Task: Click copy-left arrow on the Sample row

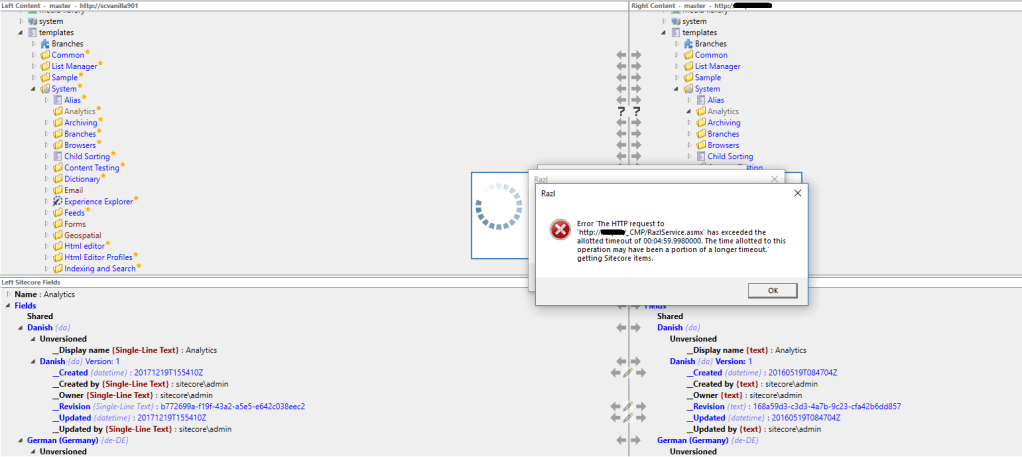Action: coord(621,77)
